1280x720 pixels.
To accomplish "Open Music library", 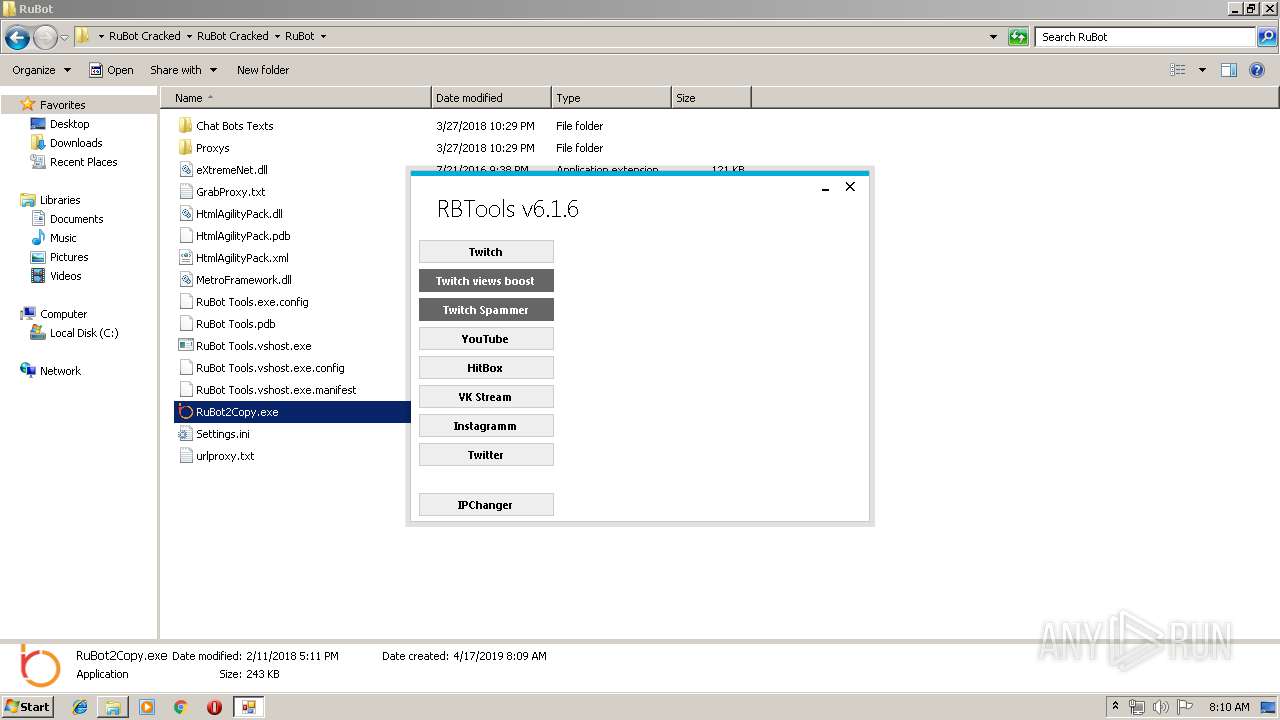I will point(63,238).
